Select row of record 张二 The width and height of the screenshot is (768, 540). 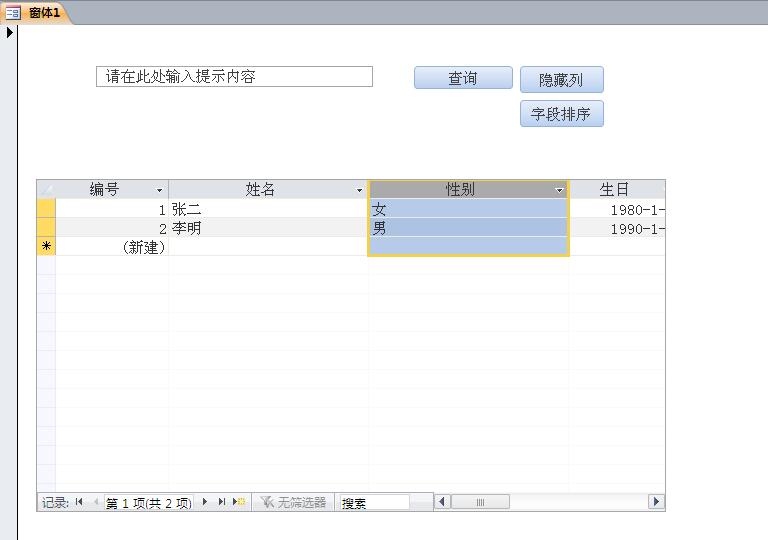pos(46,209)
